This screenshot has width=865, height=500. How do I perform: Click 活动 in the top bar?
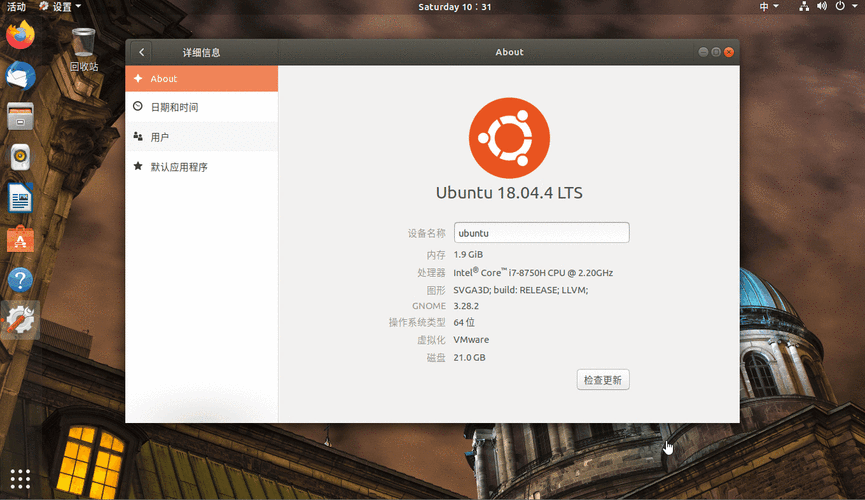(x=16, y=6)
